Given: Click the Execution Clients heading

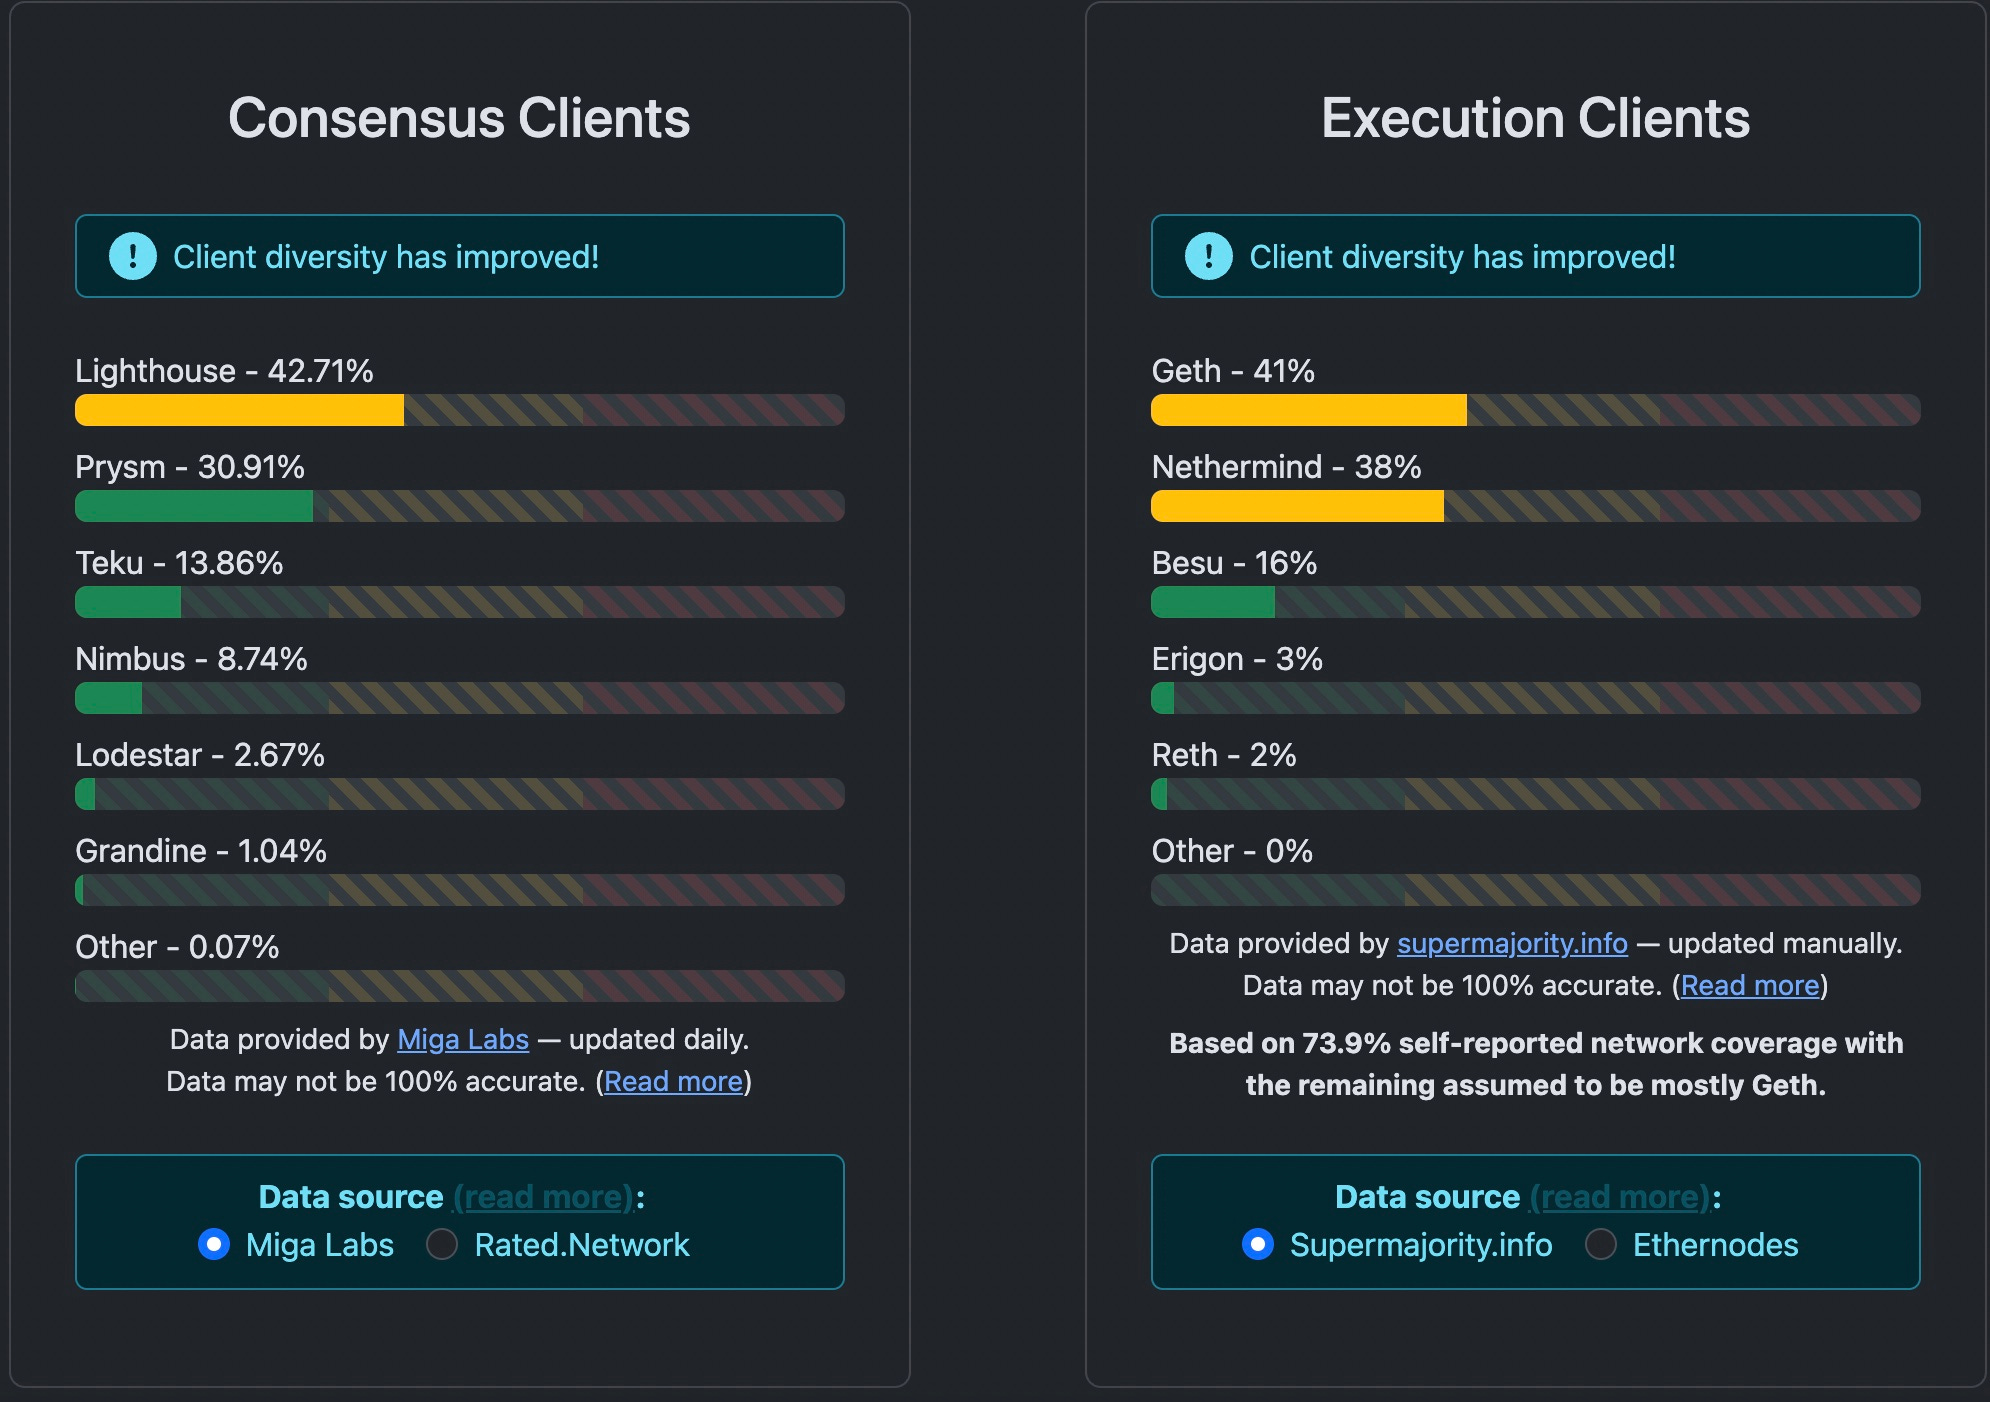Looking at the screenshot, I should (x=1535, y=118).
